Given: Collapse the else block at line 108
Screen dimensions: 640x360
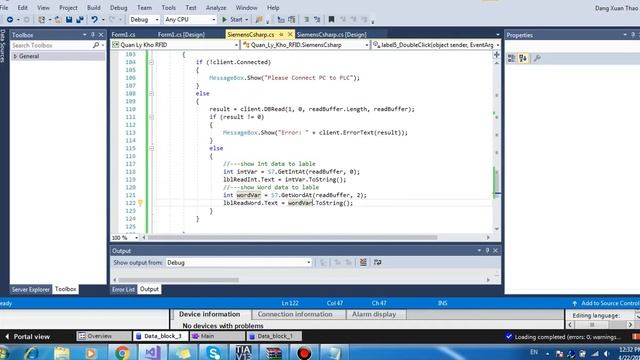Looking at the screenshot, I should point(151,93).
